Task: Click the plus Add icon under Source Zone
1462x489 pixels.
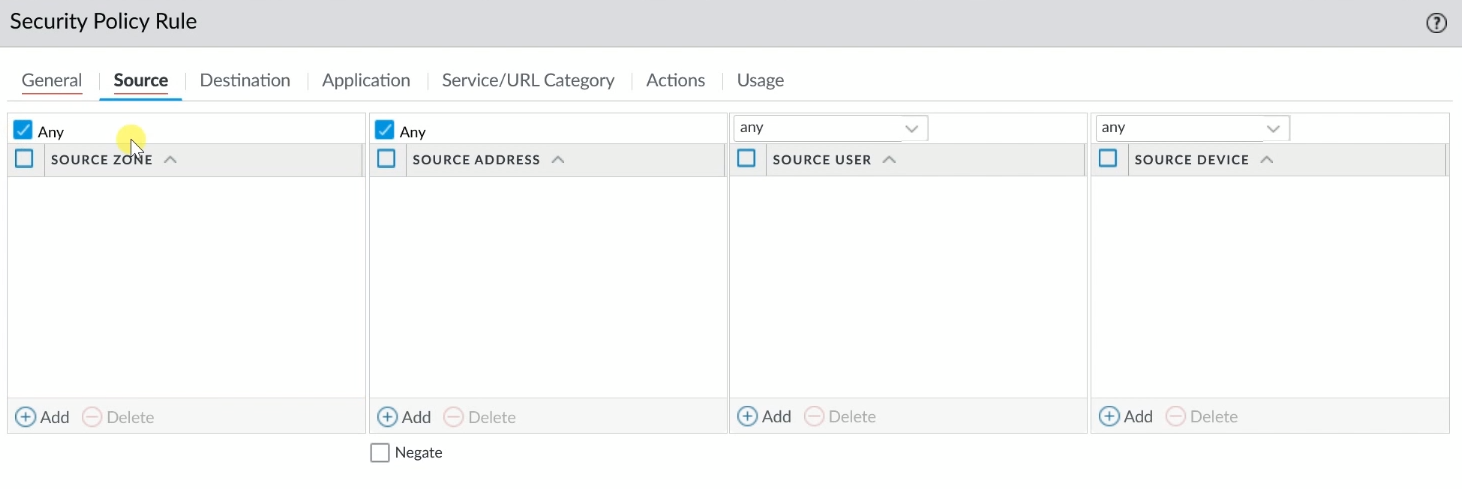Action: pyautogui.click(x=26, y=417)
